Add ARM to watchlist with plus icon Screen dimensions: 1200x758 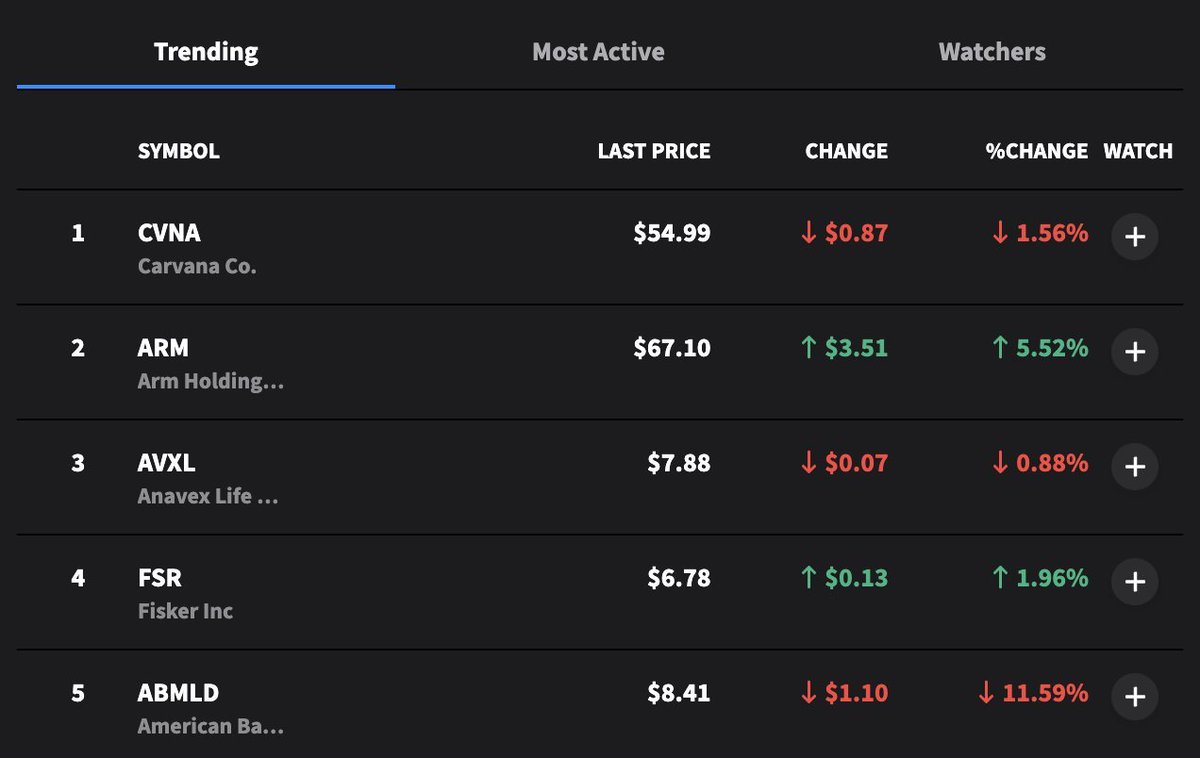tap(1134, 352)
